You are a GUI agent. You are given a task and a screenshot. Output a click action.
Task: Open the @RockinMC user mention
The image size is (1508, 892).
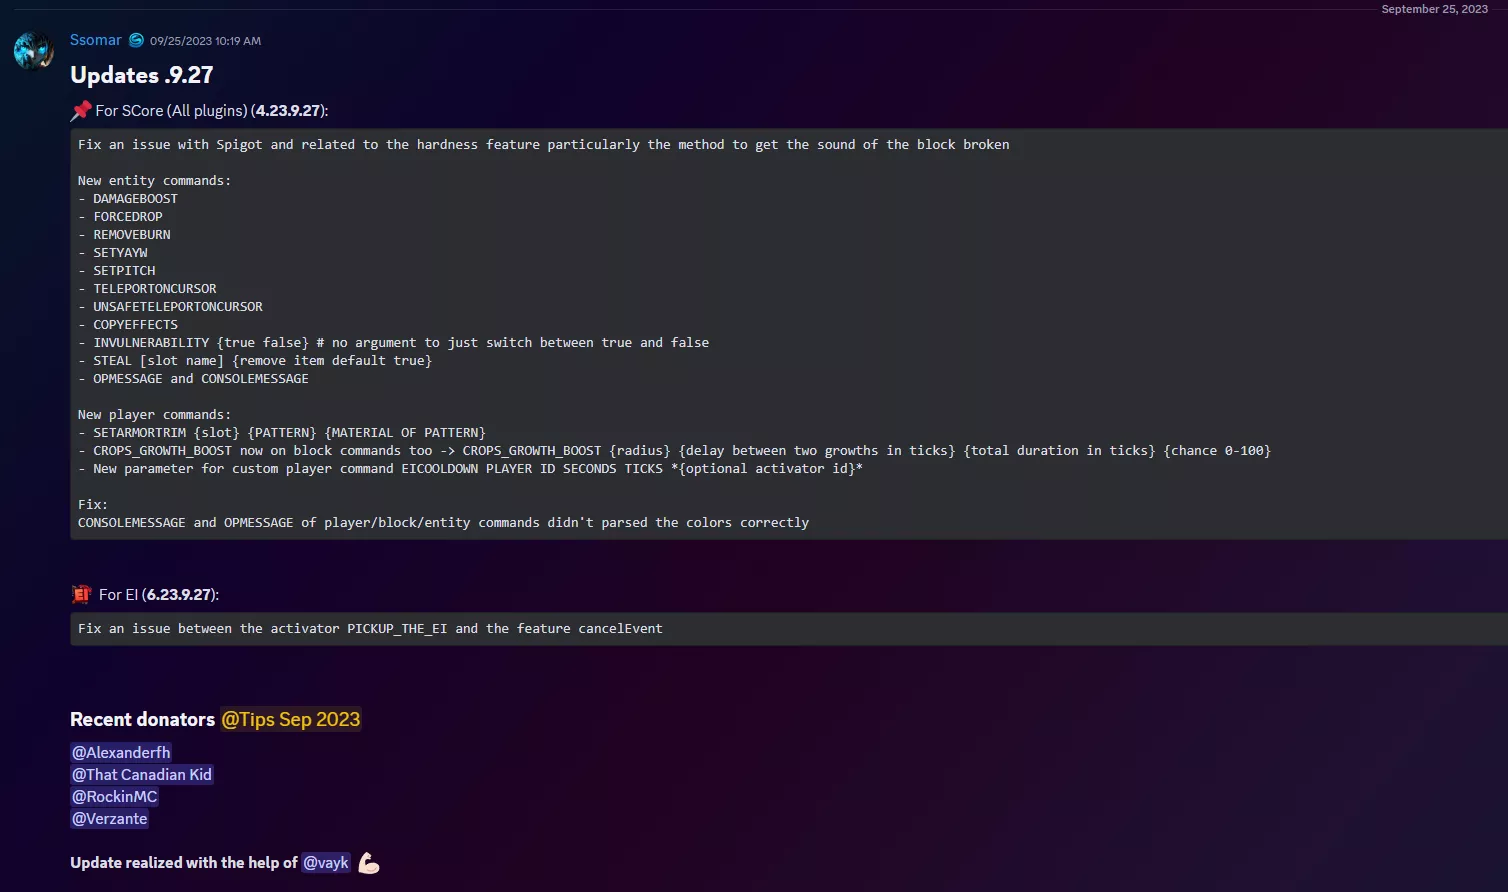pyautogui.click(x=114, y=796)
